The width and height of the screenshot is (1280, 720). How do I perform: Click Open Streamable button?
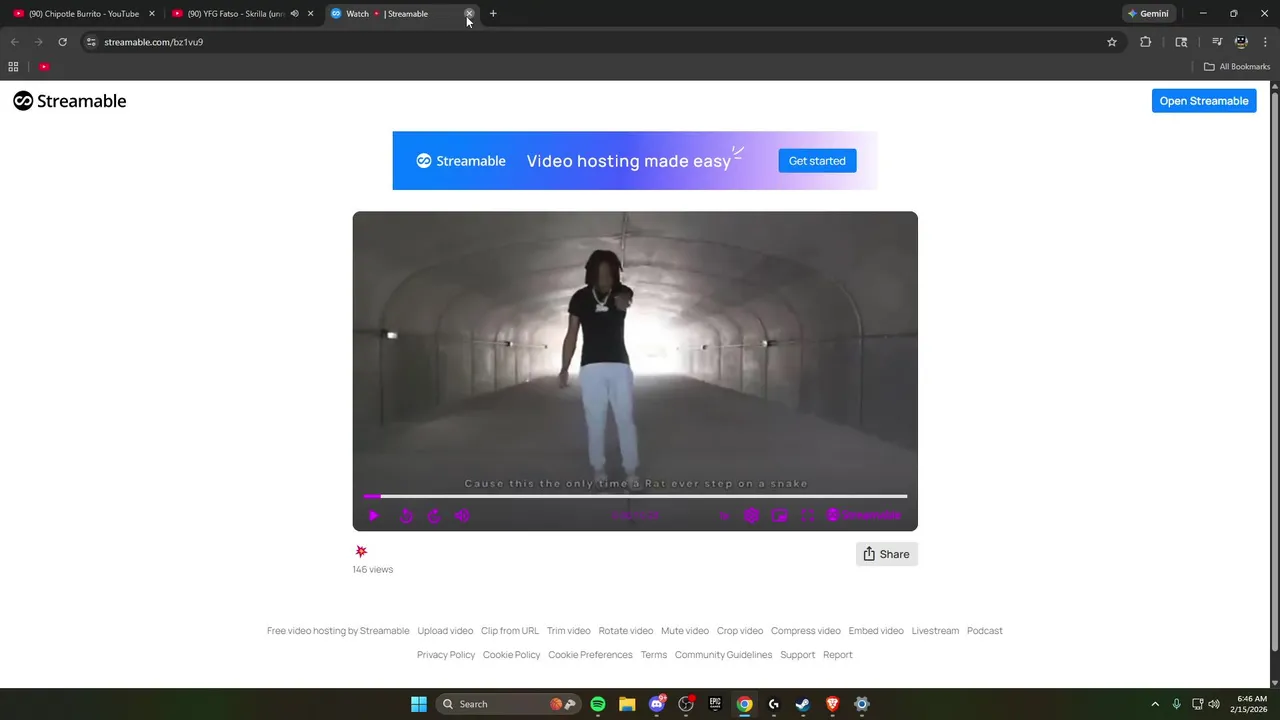1204,101
